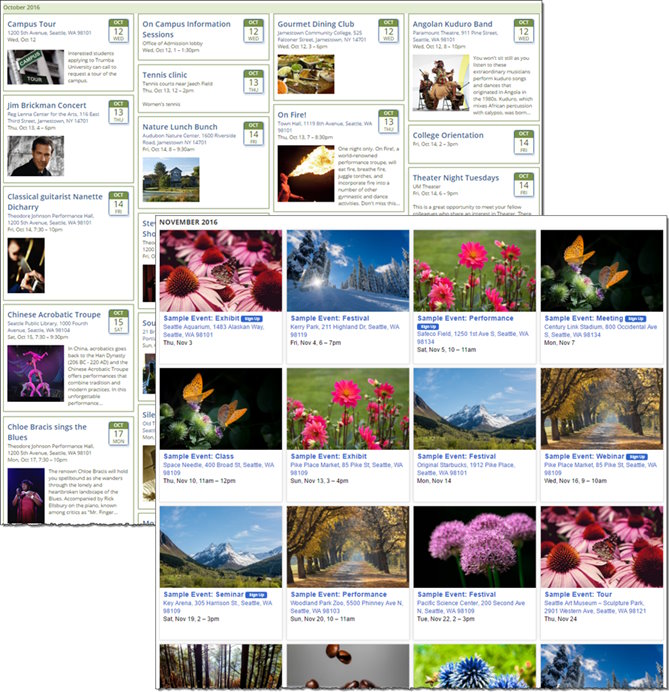The image size is (669, 692).
Task: Open Sample Event: Class title
Action: (x=198, y=456)
